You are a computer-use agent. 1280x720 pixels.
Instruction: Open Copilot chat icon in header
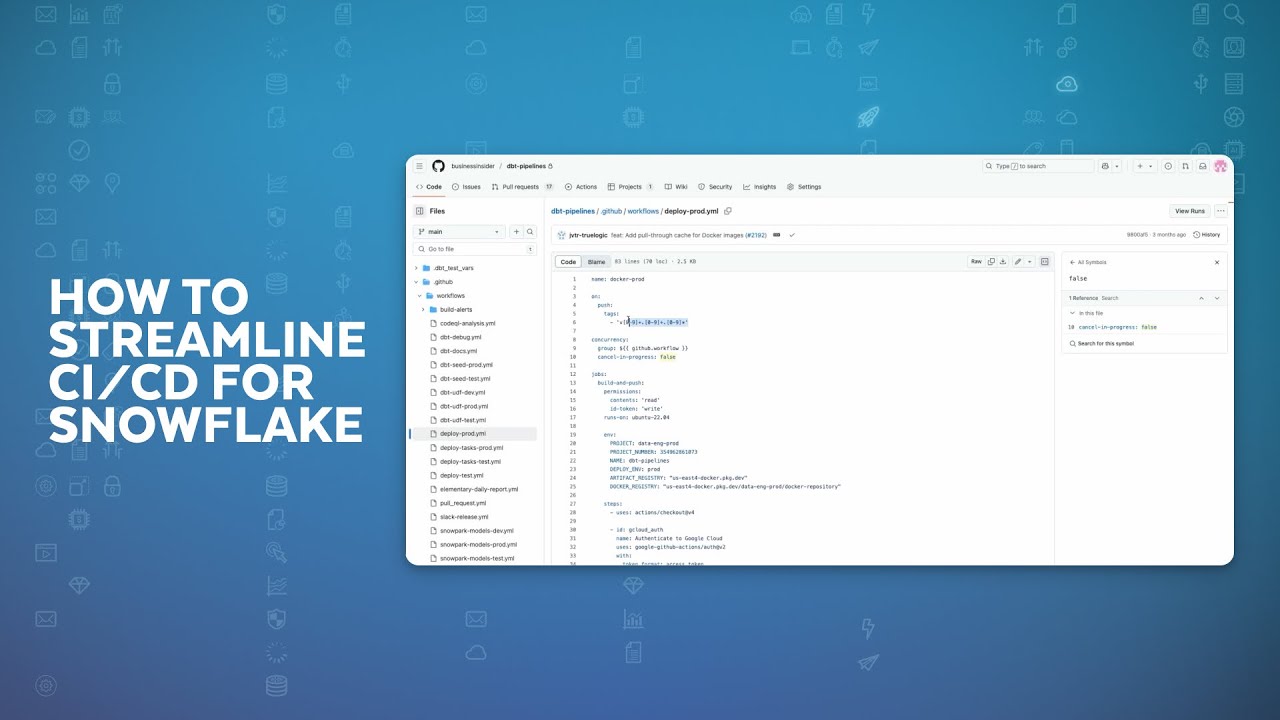[x=1105, y=166]
